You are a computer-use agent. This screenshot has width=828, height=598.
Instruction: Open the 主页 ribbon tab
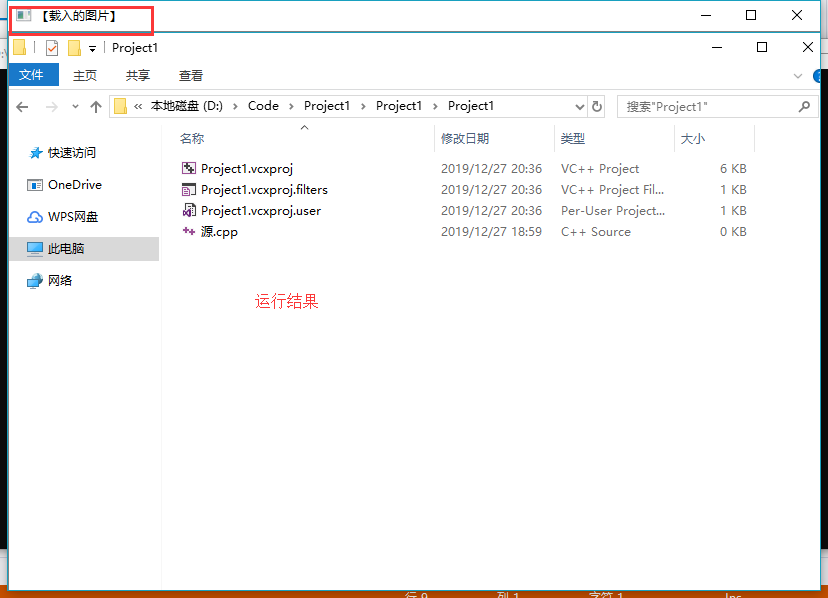tap(85, 76)
